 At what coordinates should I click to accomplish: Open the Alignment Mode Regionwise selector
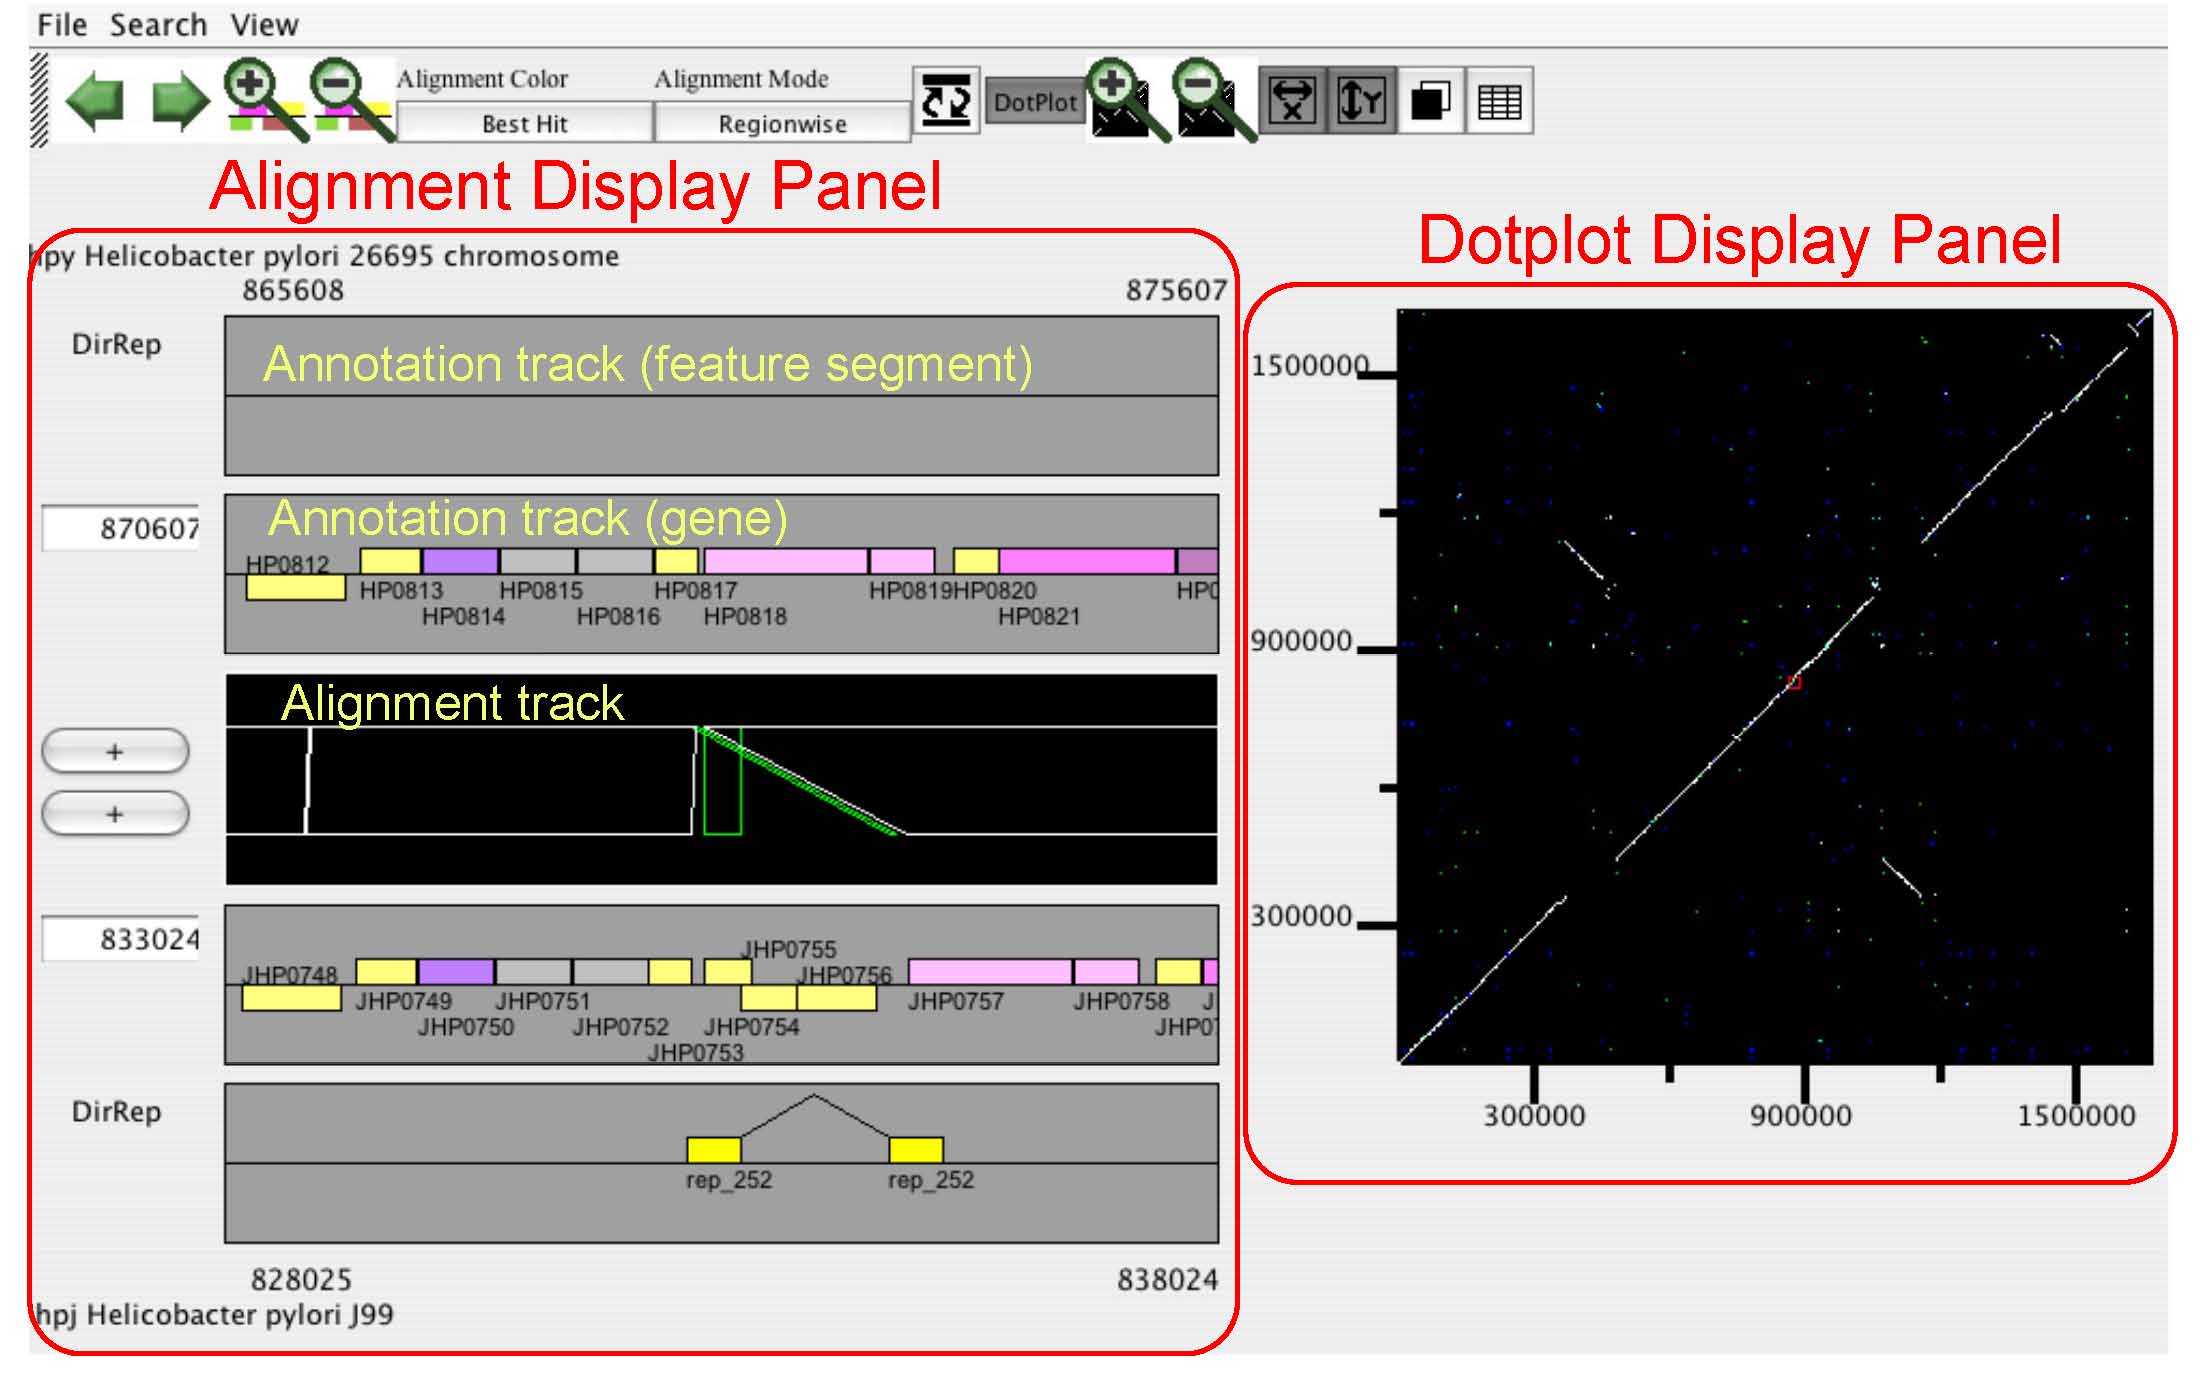tap(783, 124)
